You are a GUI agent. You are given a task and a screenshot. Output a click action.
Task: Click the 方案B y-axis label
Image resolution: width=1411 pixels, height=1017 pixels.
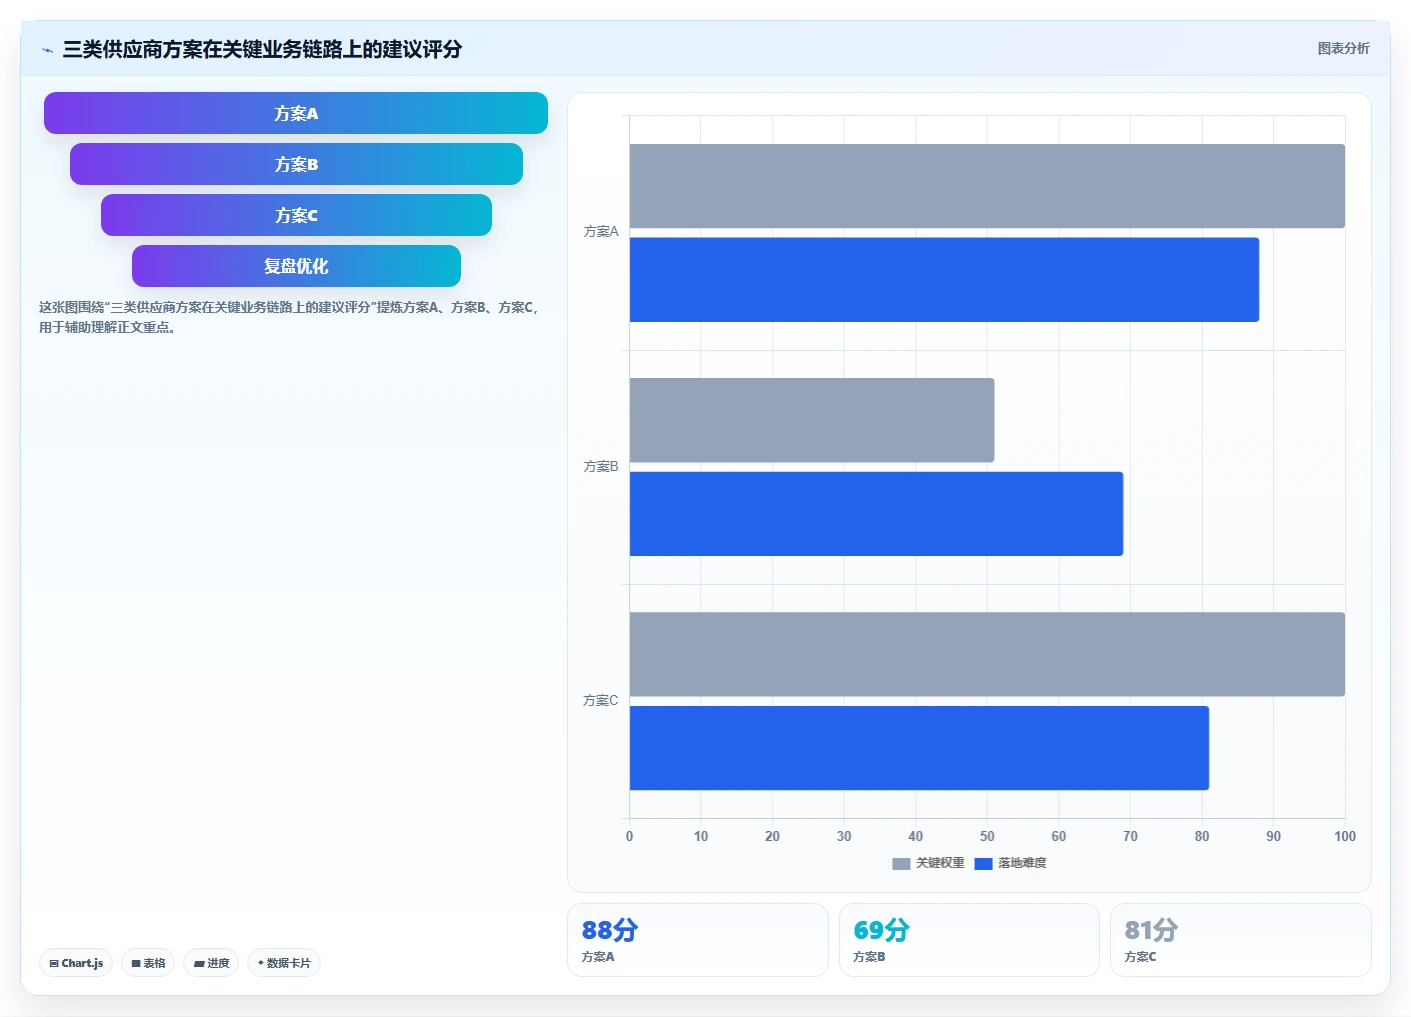pos(601,467)
